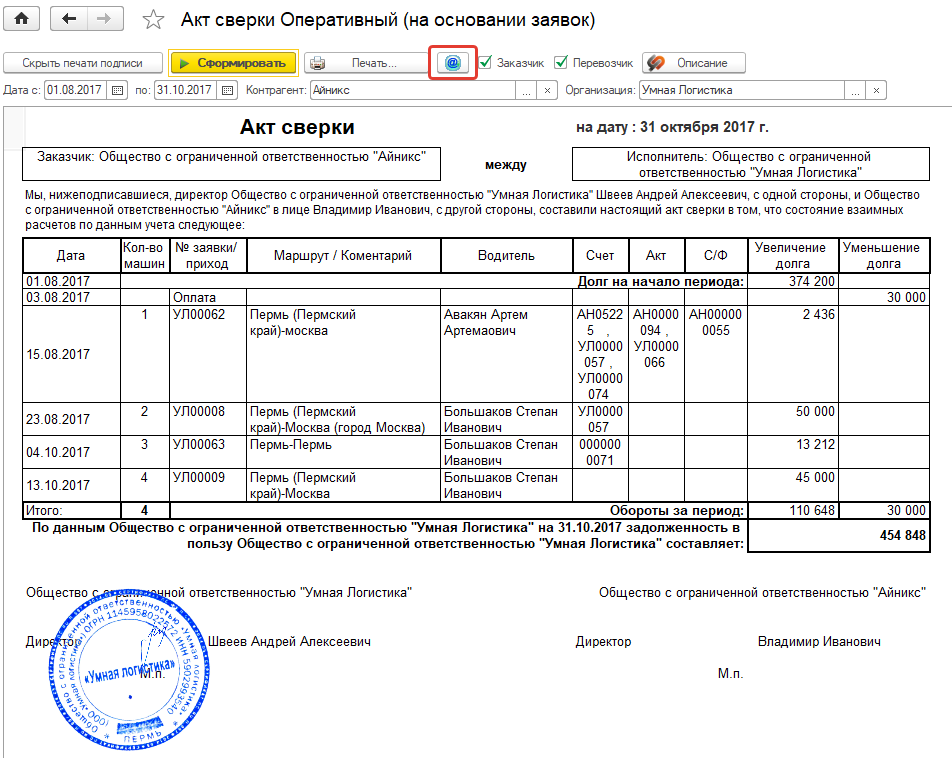The height and width of the screenshot is (758, 952).
Task: Hide stamps via Скрыть печати подписи
Action: (x=83, y=63)
